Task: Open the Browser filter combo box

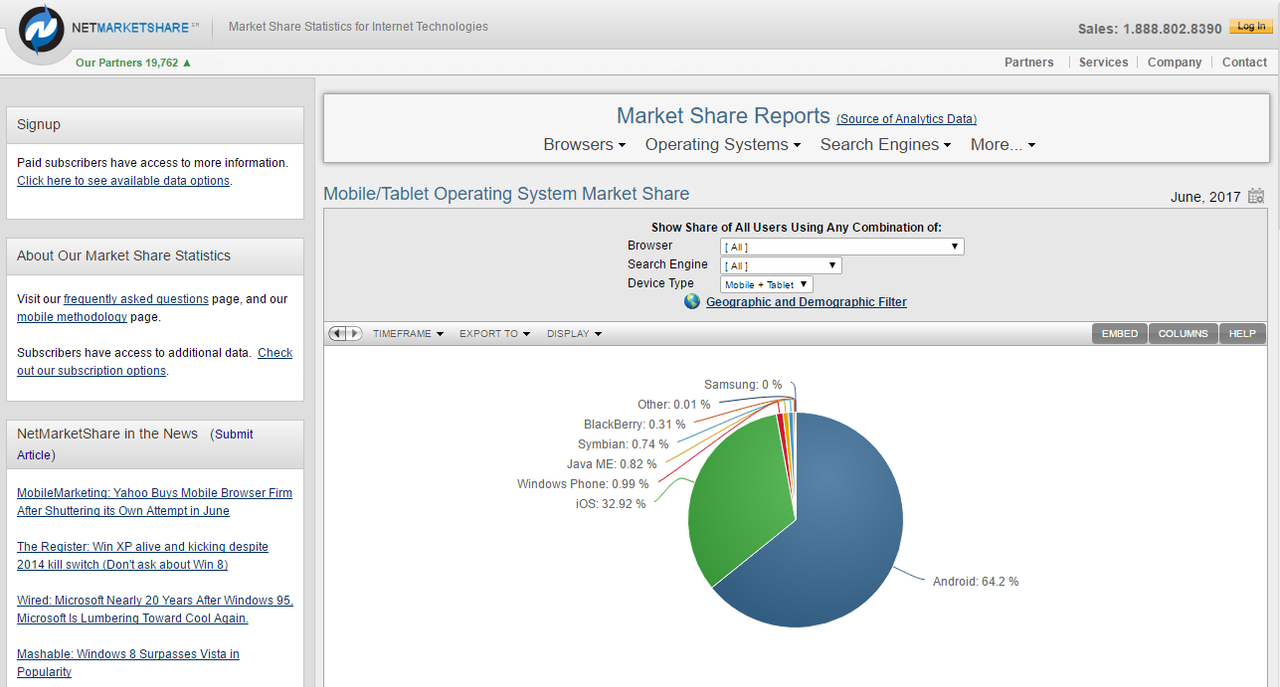Action: coord(842,246)
